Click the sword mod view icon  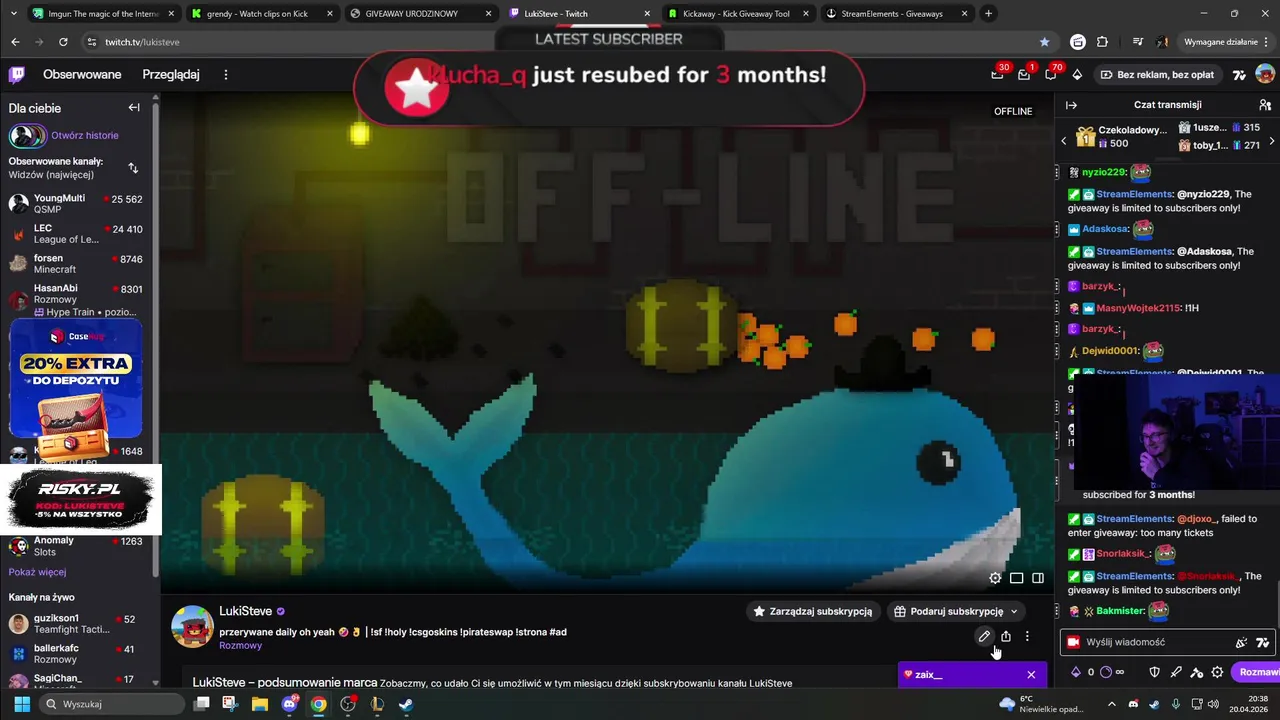(x=1176, y=673)
